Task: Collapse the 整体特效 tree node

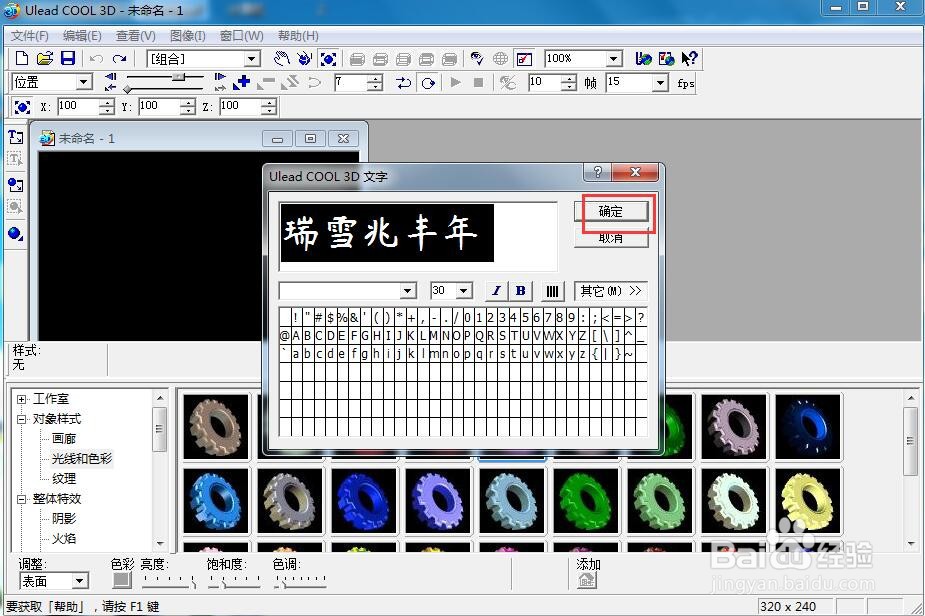Action: tap(21, 499)
